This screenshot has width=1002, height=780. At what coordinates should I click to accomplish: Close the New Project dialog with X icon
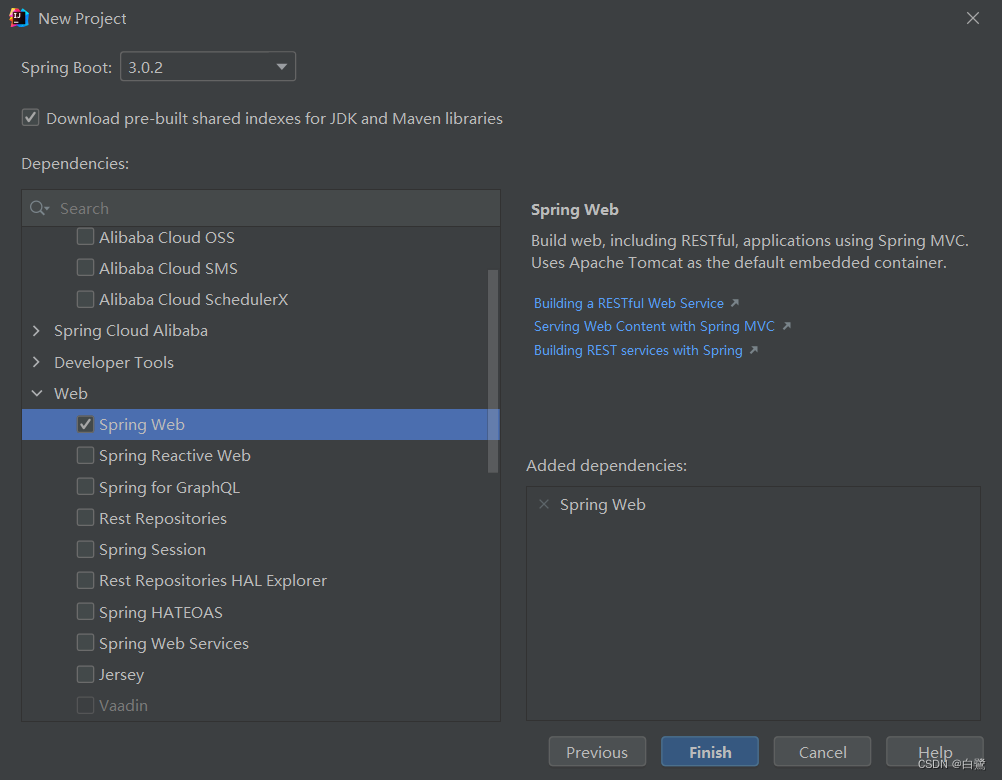[x=972, y=17]
